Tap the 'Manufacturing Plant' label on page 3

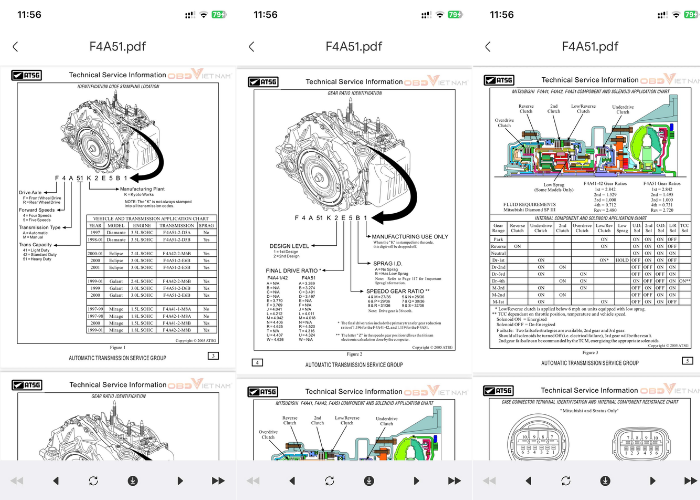(142, 189)
